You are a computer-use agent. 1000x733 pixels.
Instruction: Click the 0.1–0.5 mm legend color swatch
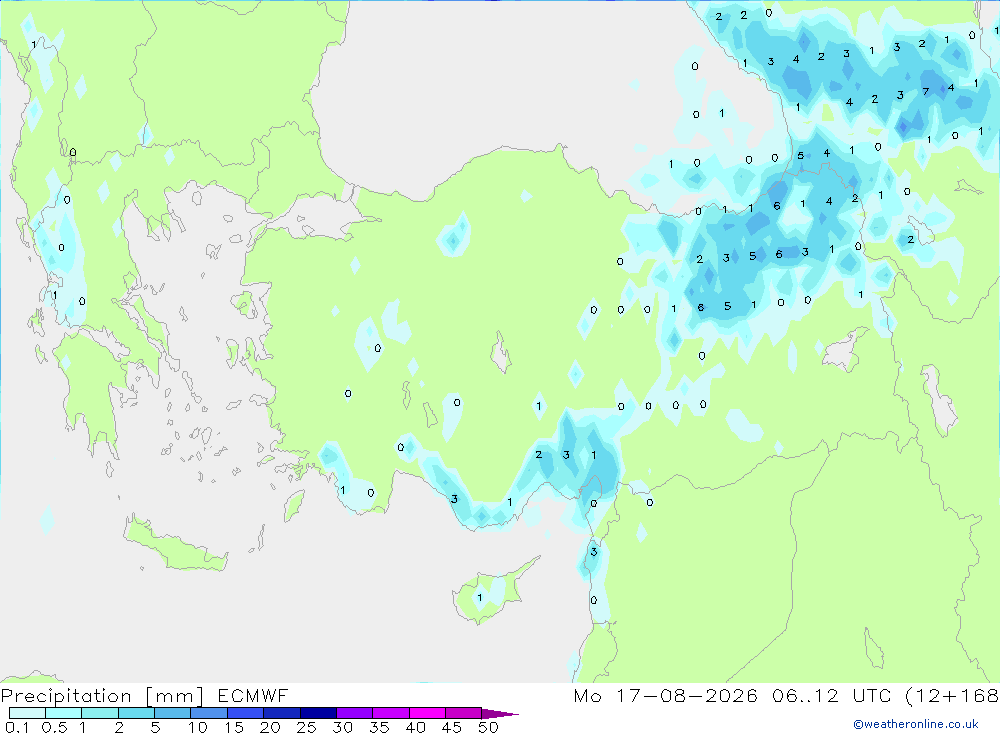tap(27, 713)
